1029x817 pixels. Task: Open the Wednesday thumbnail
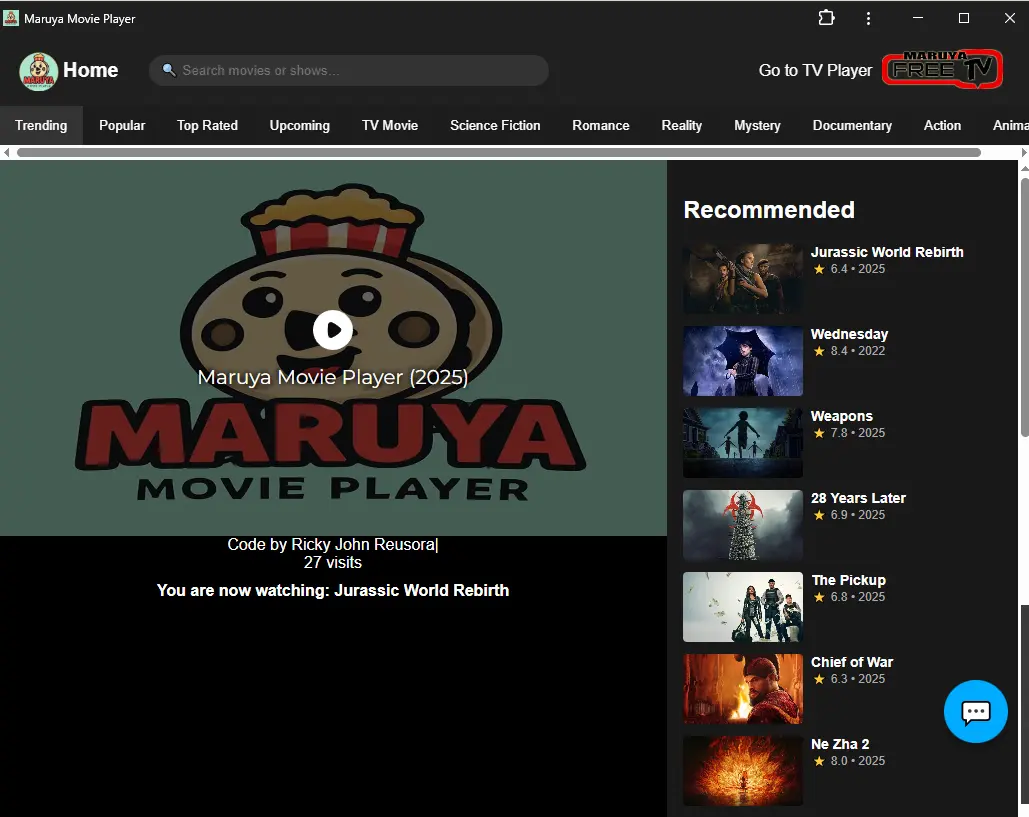tap(743, 361)
